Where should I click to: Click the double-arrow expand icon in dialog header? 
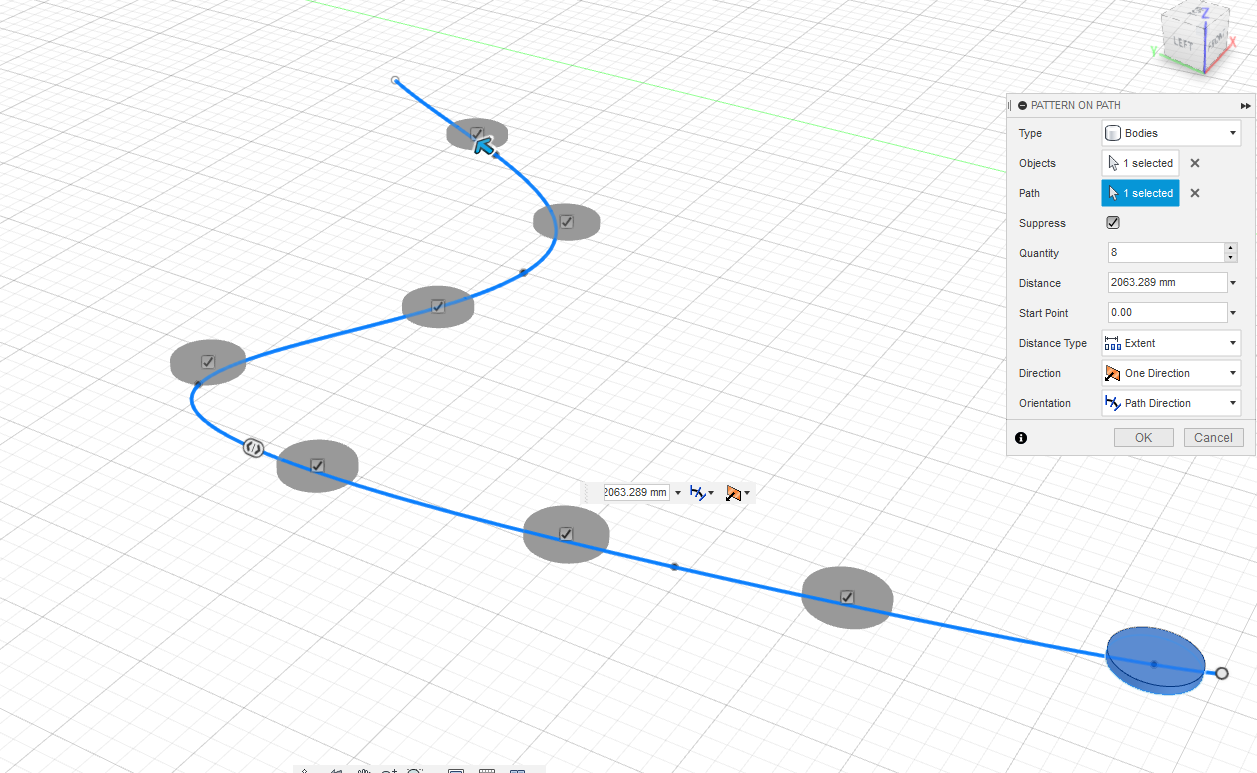coord(1245,105)
